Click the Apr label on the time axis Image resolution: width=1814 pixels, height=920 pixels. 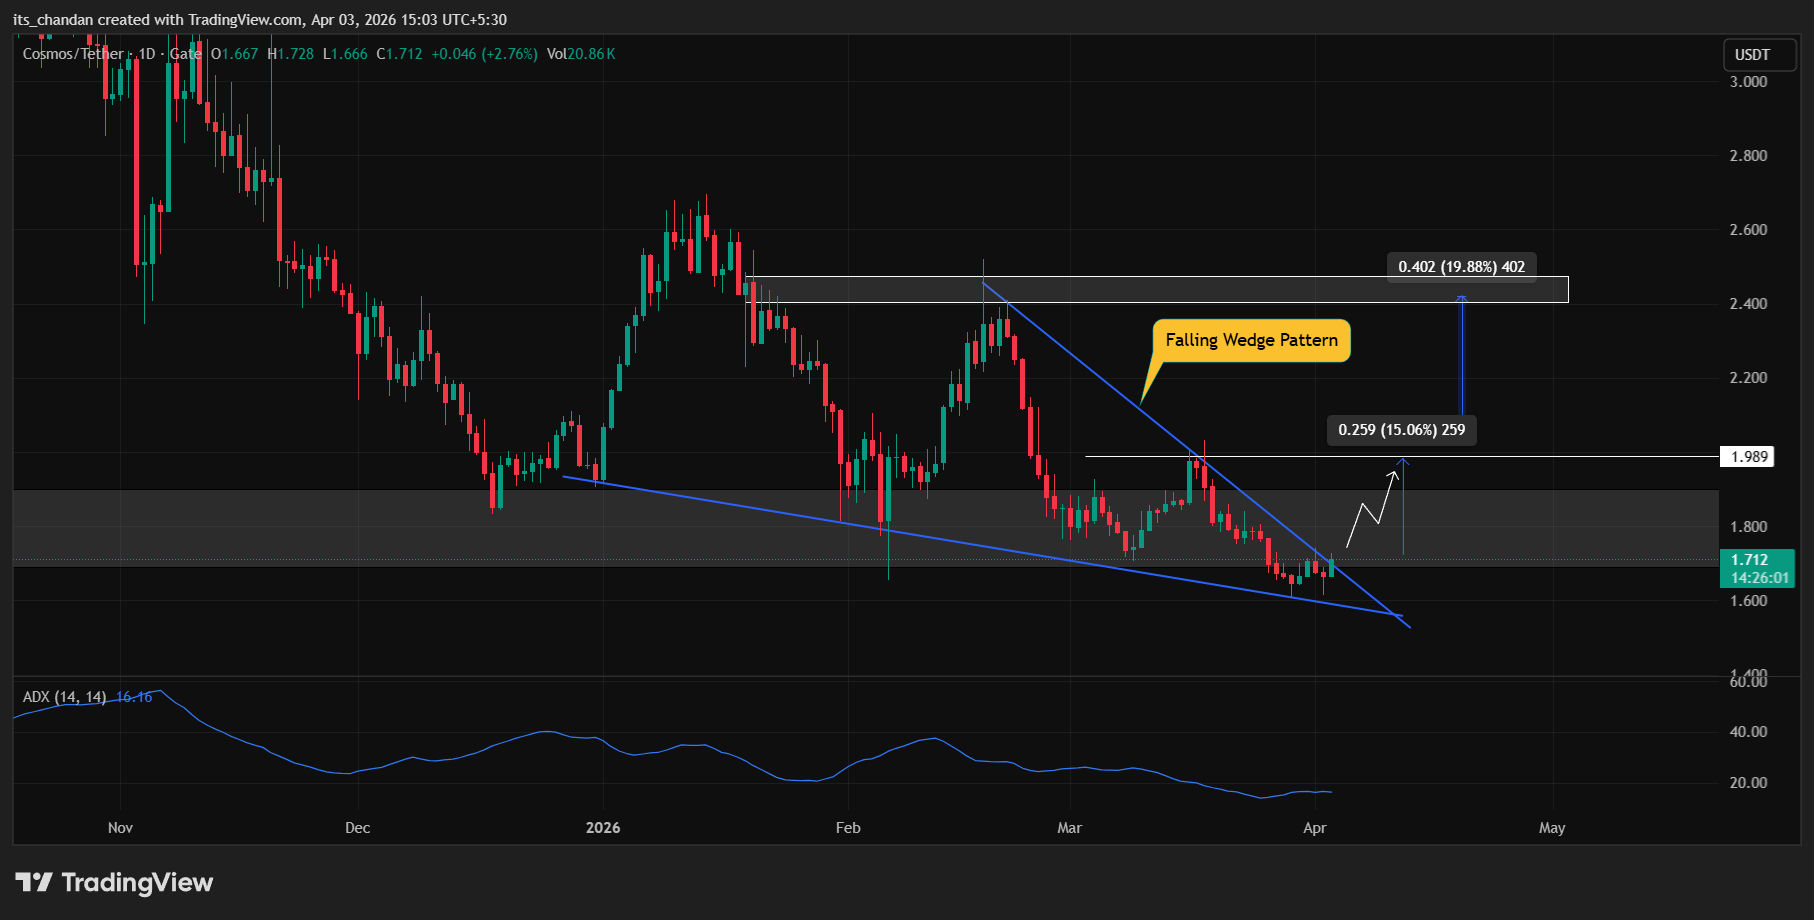click(x=1315, y=828)
